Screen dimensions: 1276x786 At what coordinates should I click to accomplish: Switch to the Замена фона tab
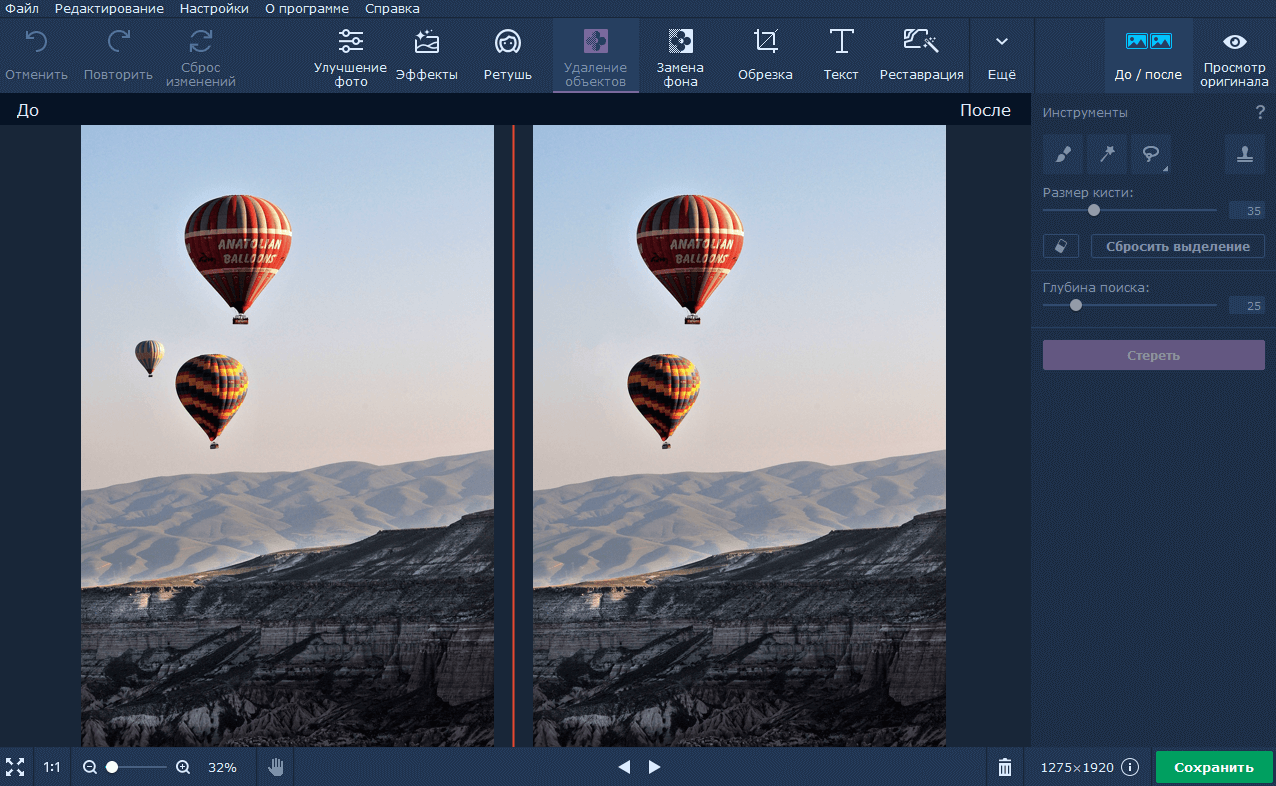[x=680, y=55]
